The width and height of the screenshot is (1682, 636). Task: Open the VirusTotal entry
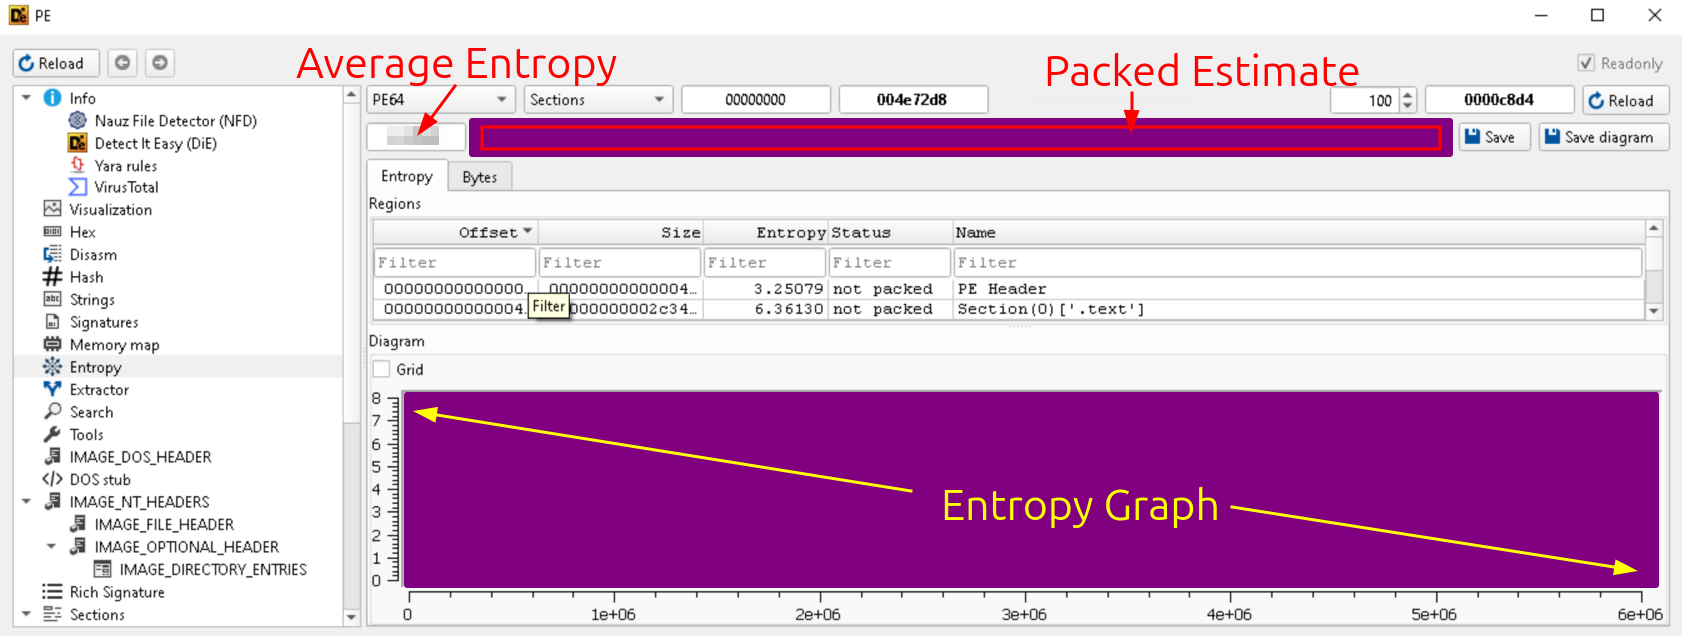tap(126, 187)
